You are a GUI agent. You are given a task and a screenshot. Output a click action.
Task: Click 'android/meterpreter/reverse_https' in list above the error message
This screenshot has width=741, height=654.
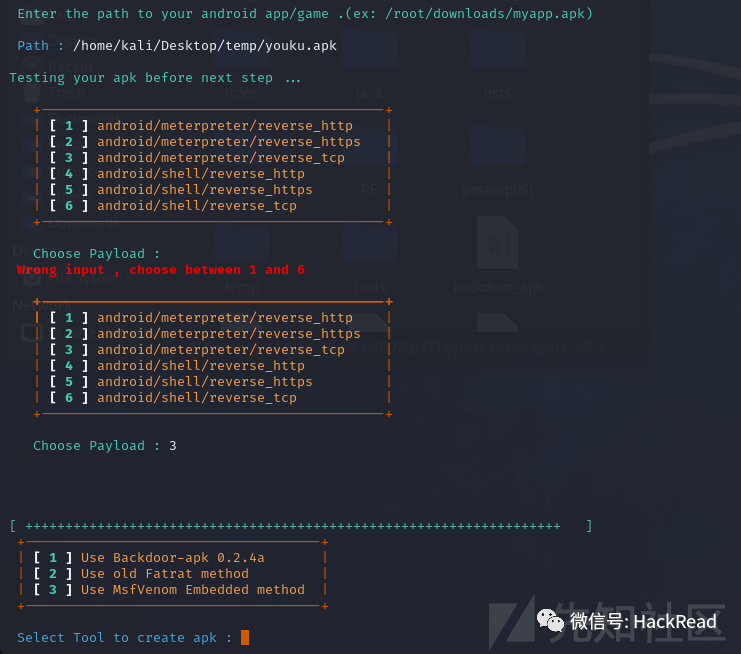click(229, 142)
